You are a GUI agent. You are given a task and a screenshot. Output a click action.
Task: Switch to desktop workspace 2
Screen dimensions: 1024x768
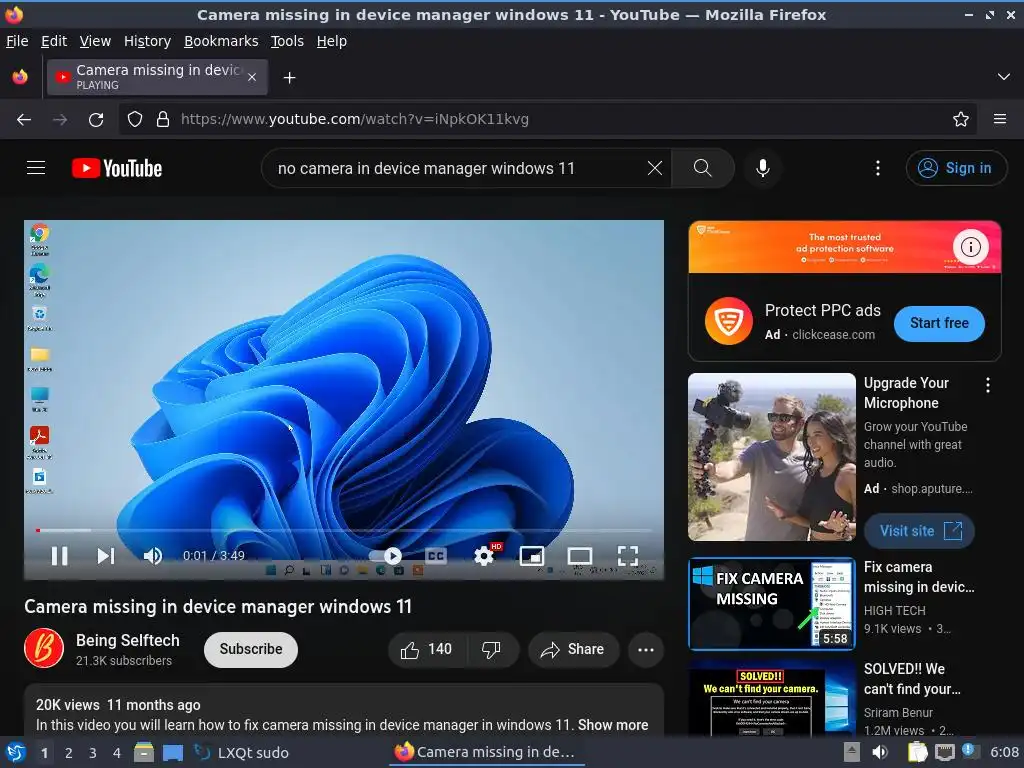(x=68, y=753)
